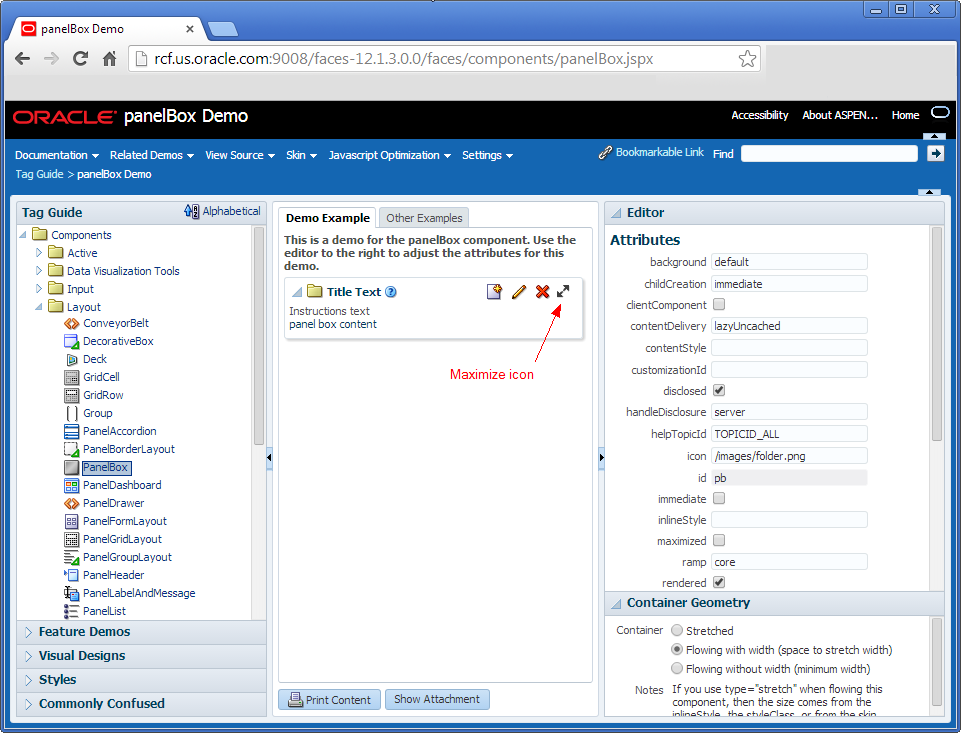
Task: Expand the Active folder node
Action: coord(39,253)
